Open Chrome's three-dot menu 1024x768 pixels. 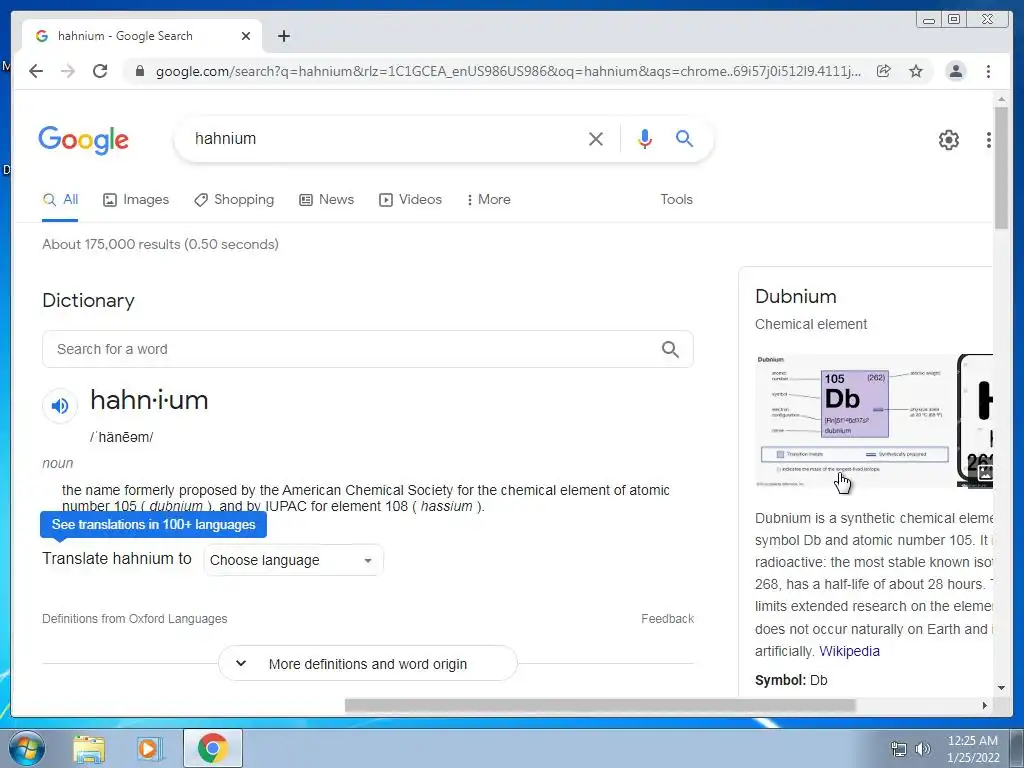988,71
